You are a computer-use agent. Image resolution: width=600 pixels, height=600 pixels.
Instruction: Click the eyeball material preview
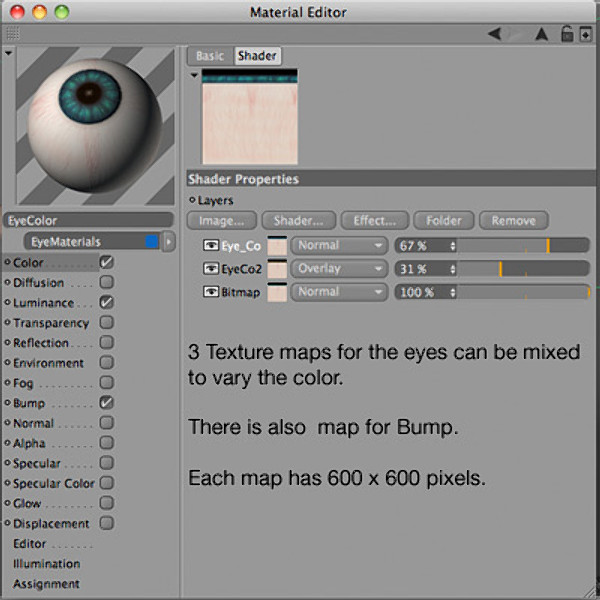pos(95,126)
